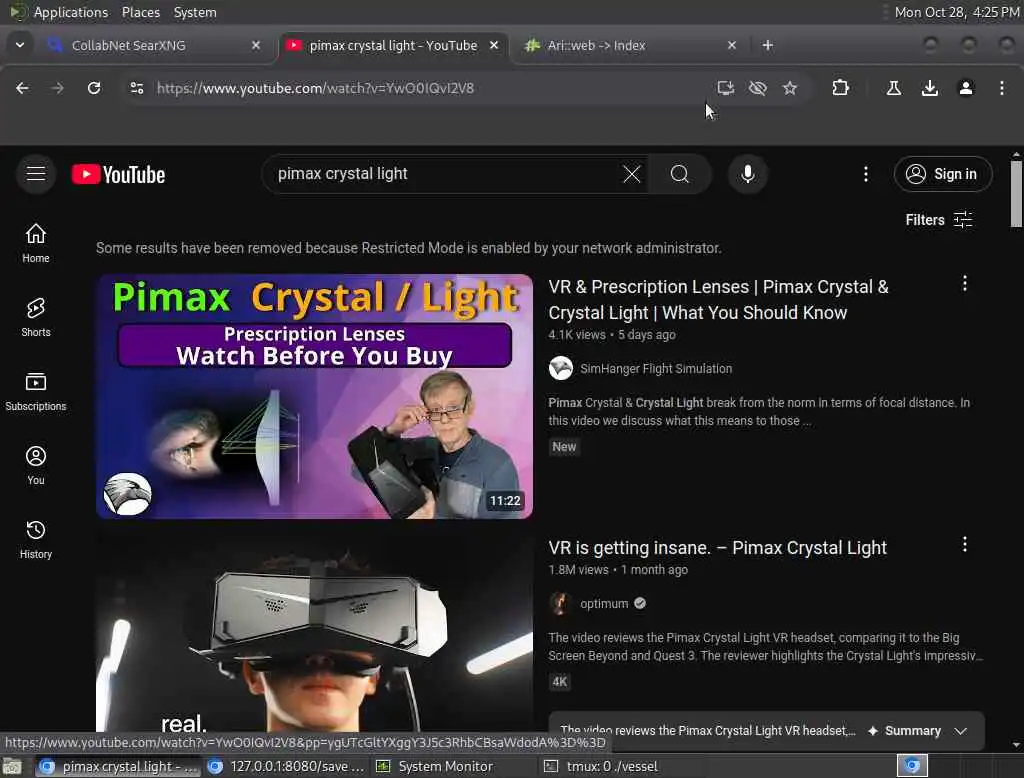The width and height of the screenshot is (1024, 778).
Task: Click the 4K badge
Action: pos(560,682)
